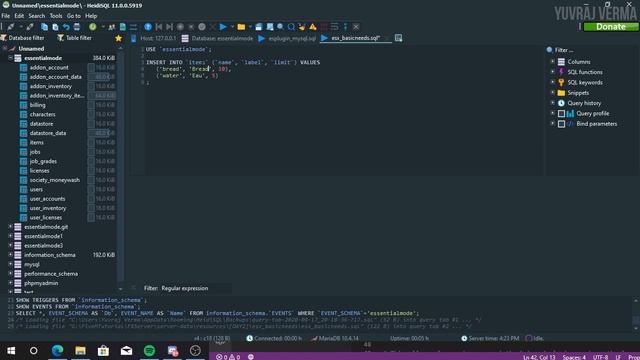This screenshot has height=360, width=640.
Task: Go to first row icon
Action: [x=159, y=27]
